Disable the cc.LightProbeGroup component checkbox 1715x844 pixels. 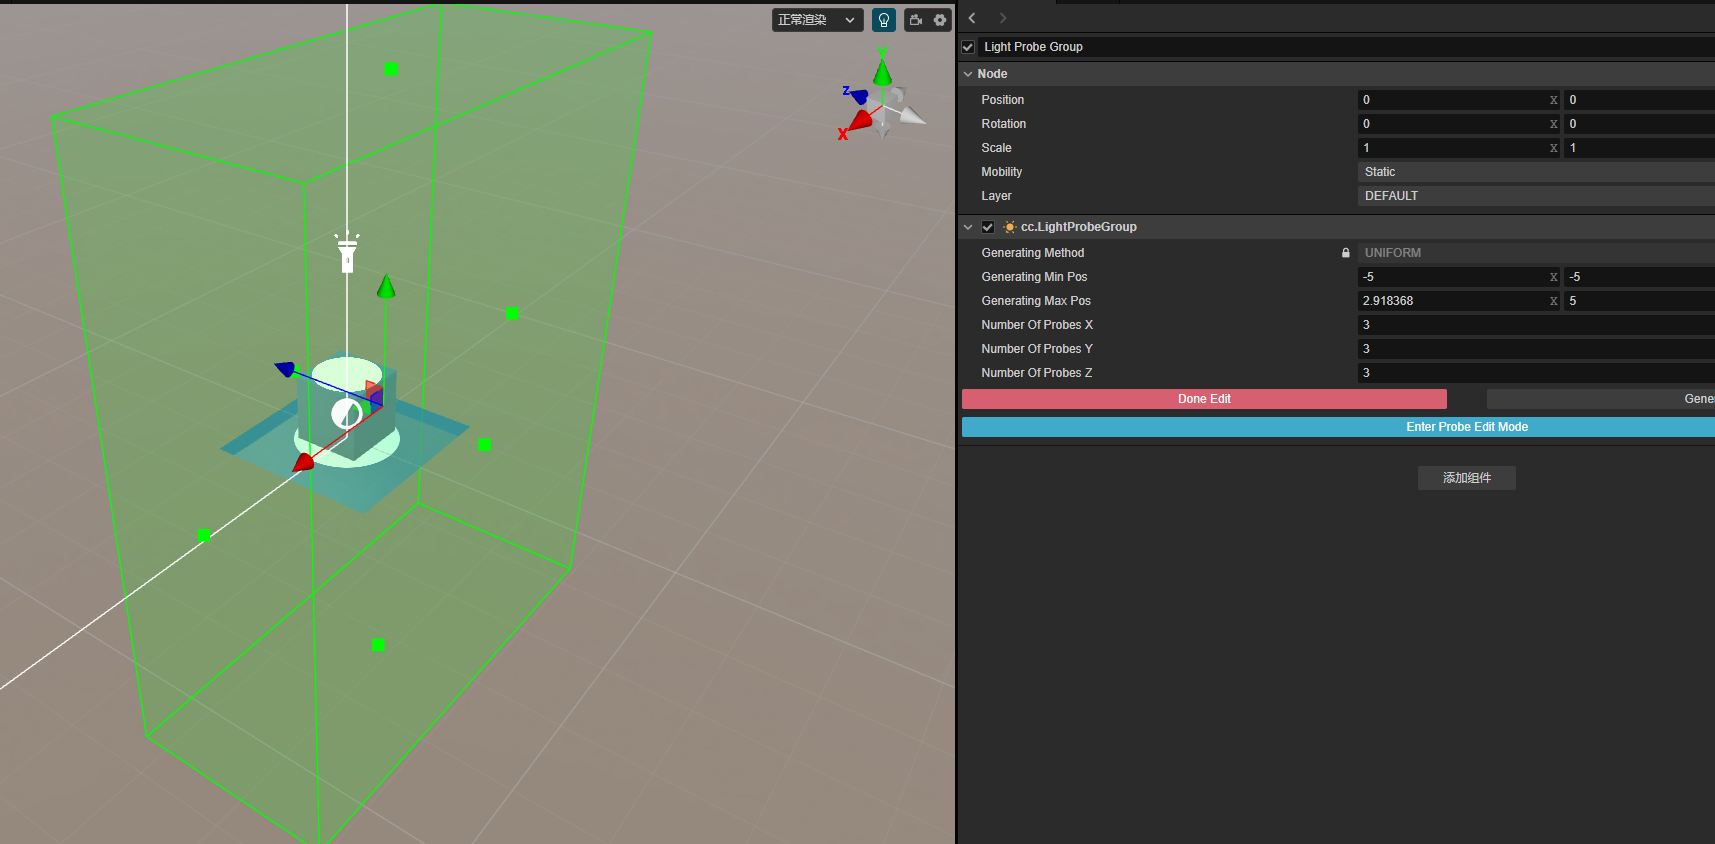tap(988, 227)
